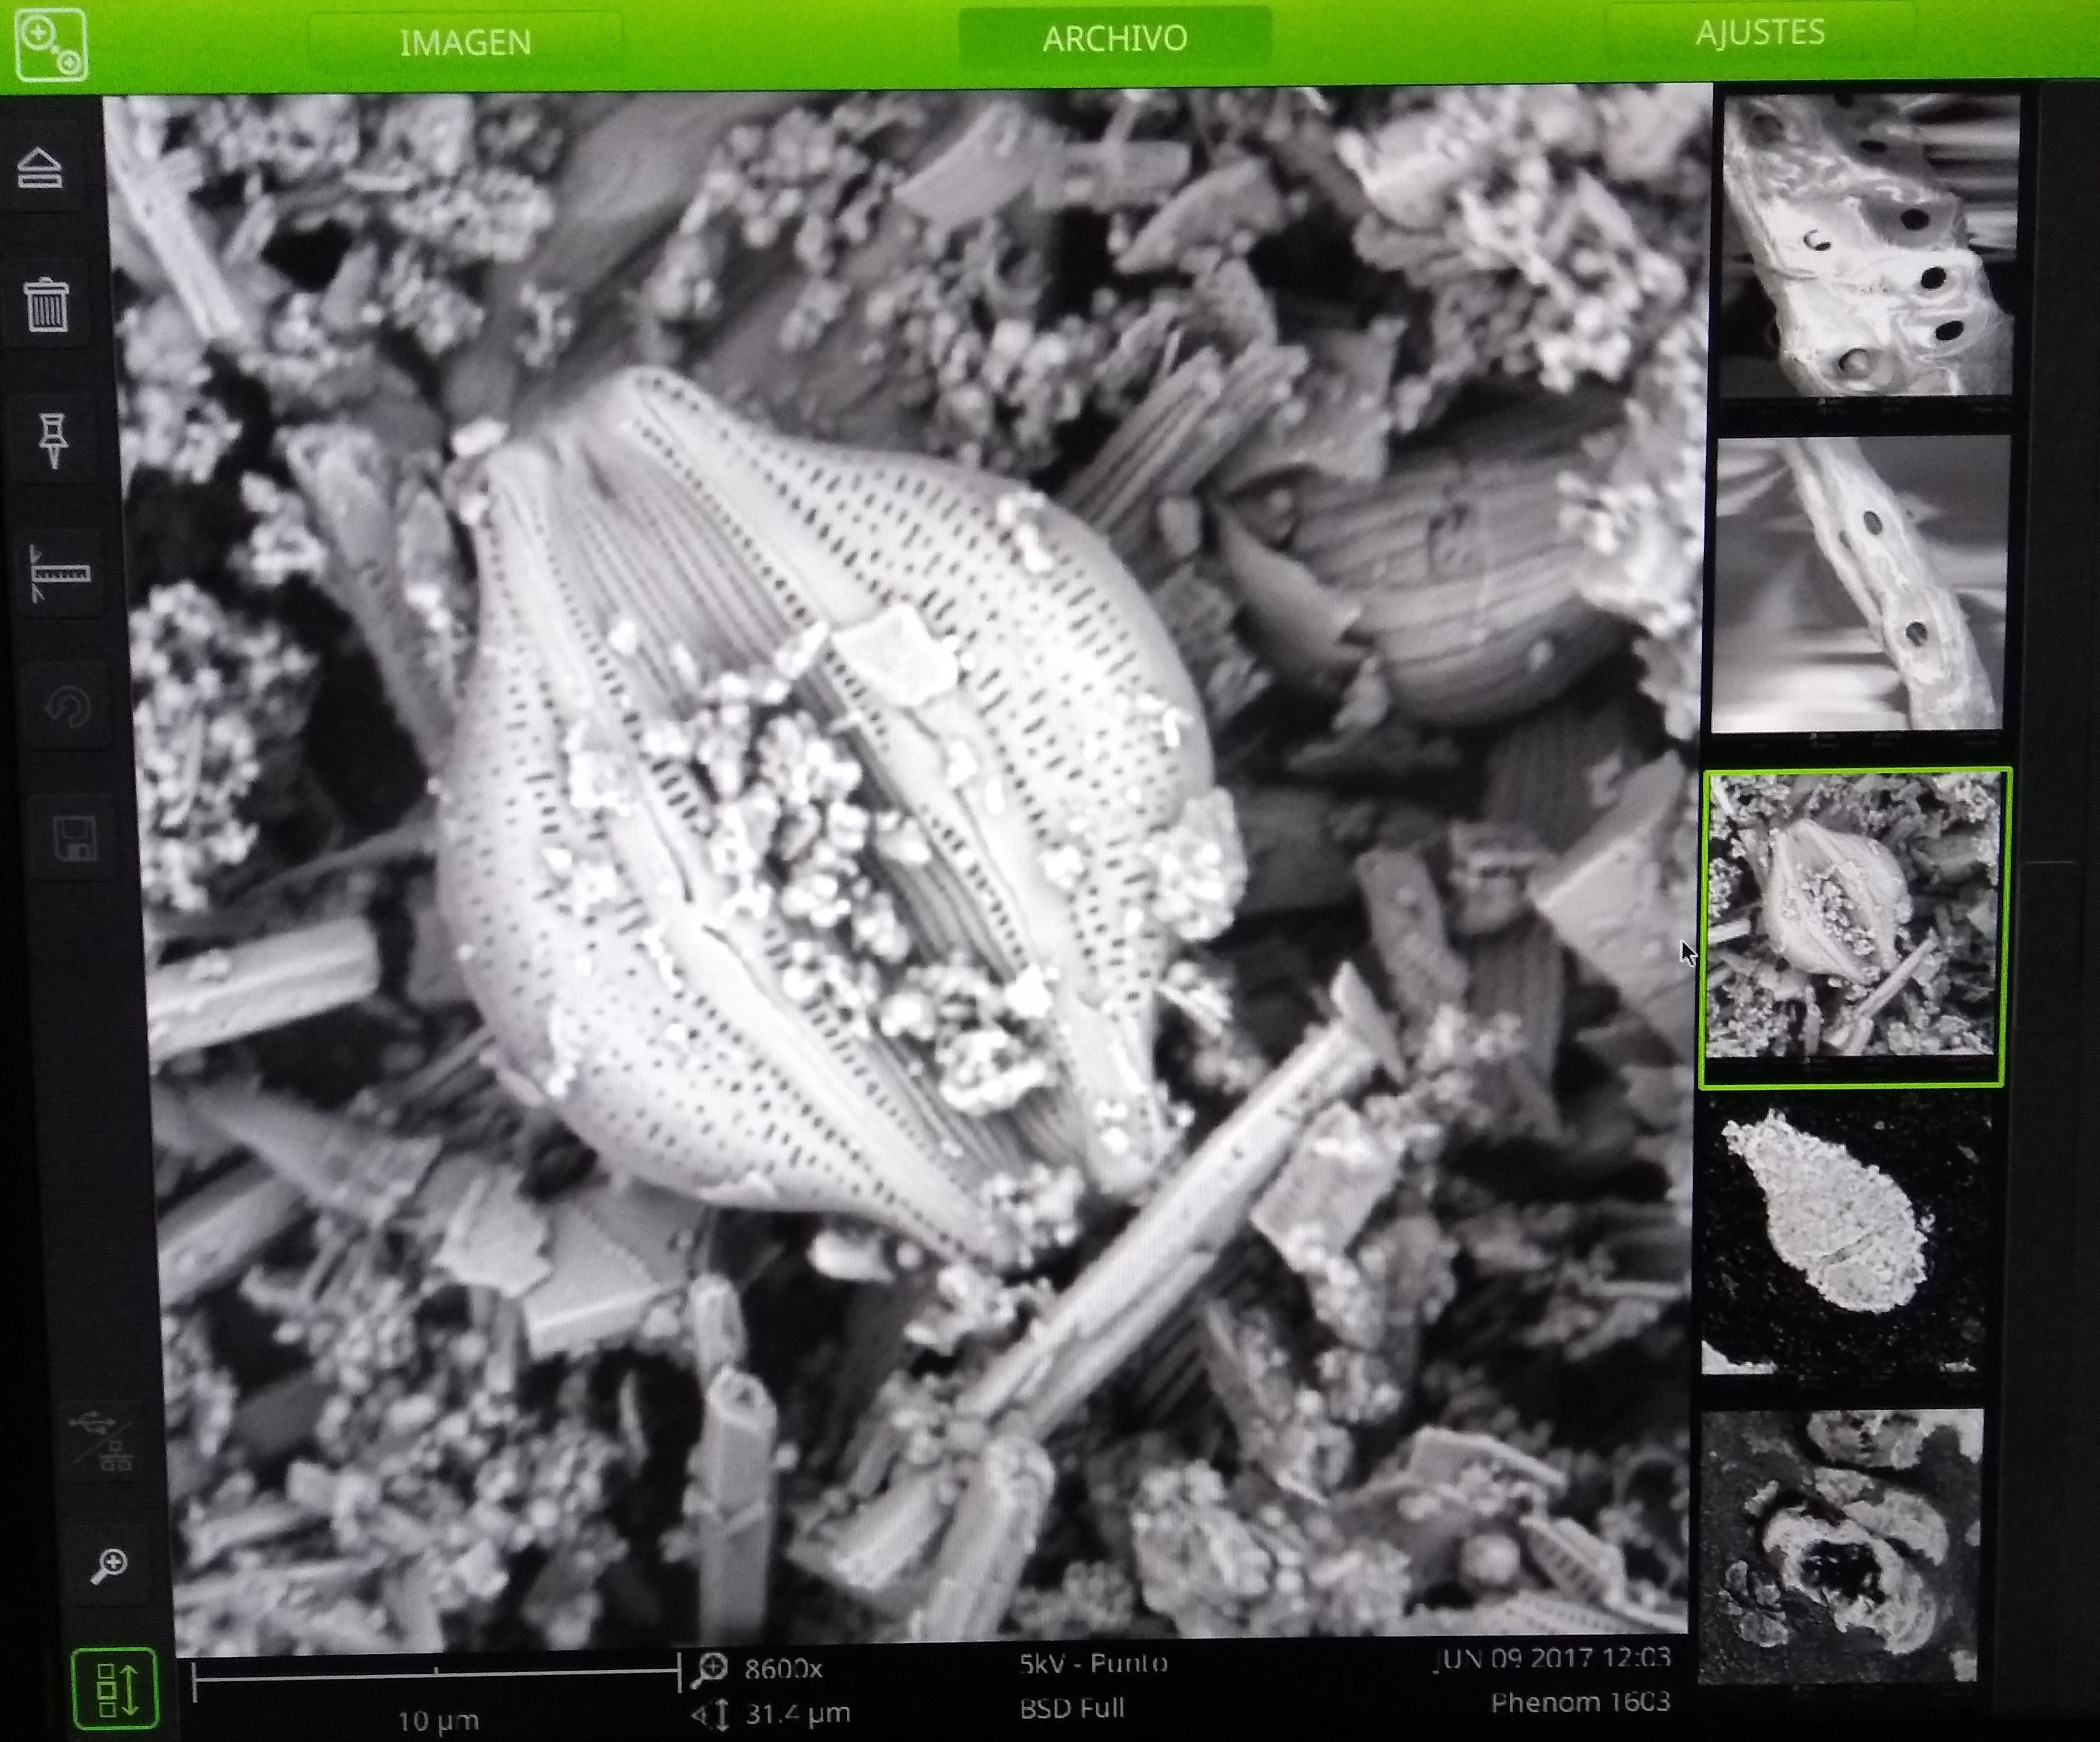Click the undo rotate arrow icon
The image size is (2100, 1742).
pos(68,708)
